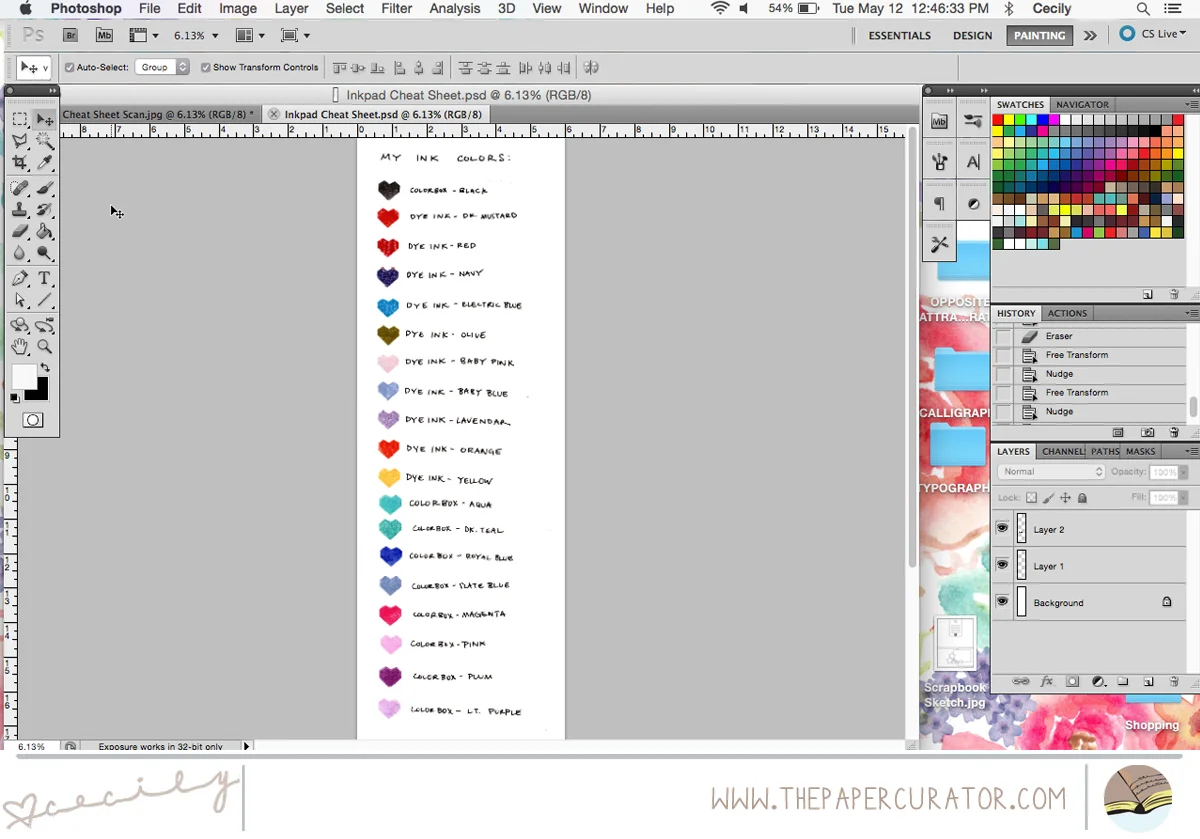The height and width of the screenshot is (839, 1200).
Task: Open the Analysis menu
Action: coord(455,8)
